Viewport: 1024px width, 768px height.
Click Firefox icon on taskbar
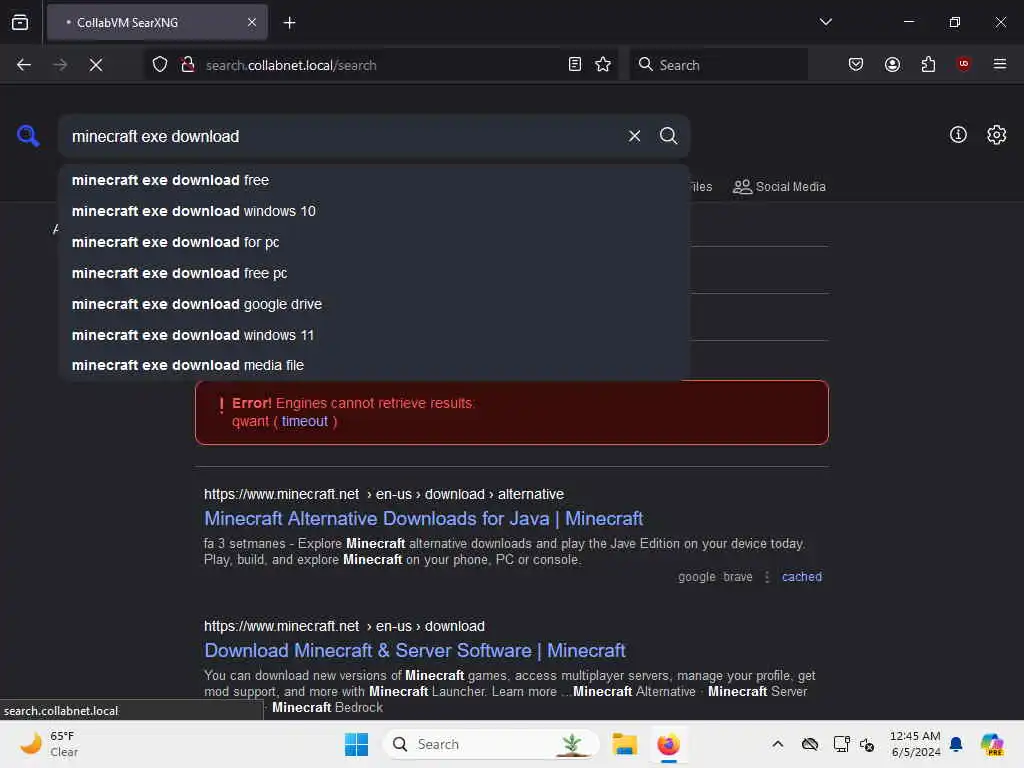click(668, 744)
